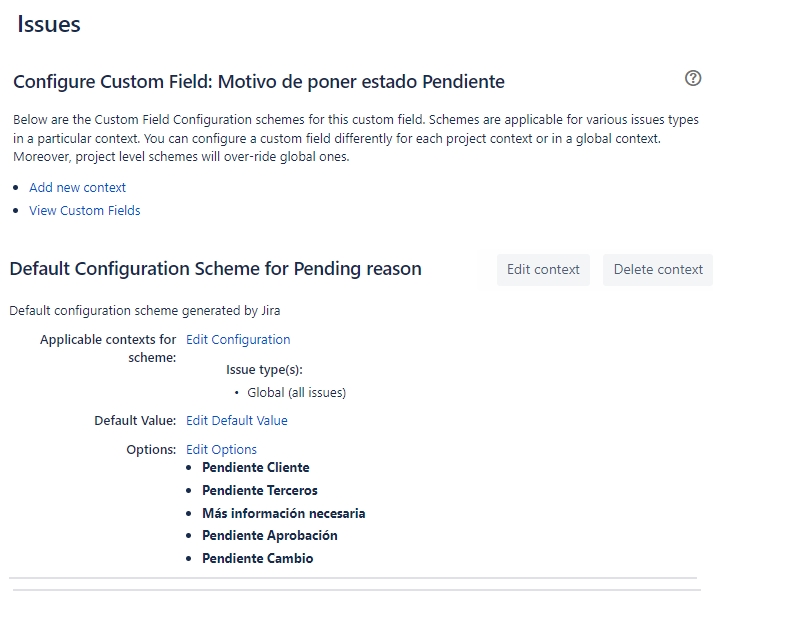Click the scheme description text under the heading
This screenshot has width=800, height=623.
pos(144,310)
